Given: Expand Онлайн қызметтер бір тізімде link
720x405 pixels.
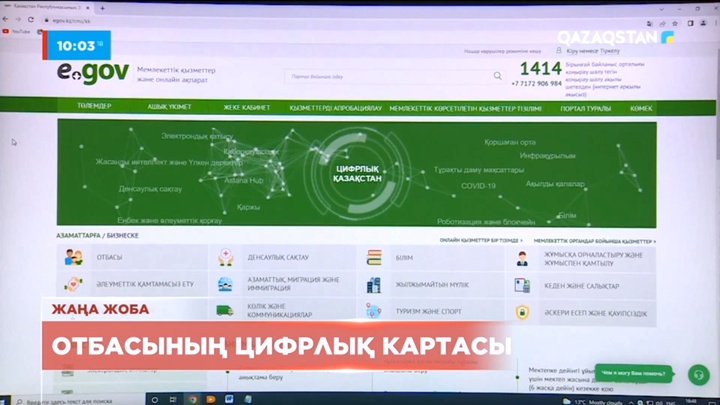Looking at the screenshot, I should point(481,240).
